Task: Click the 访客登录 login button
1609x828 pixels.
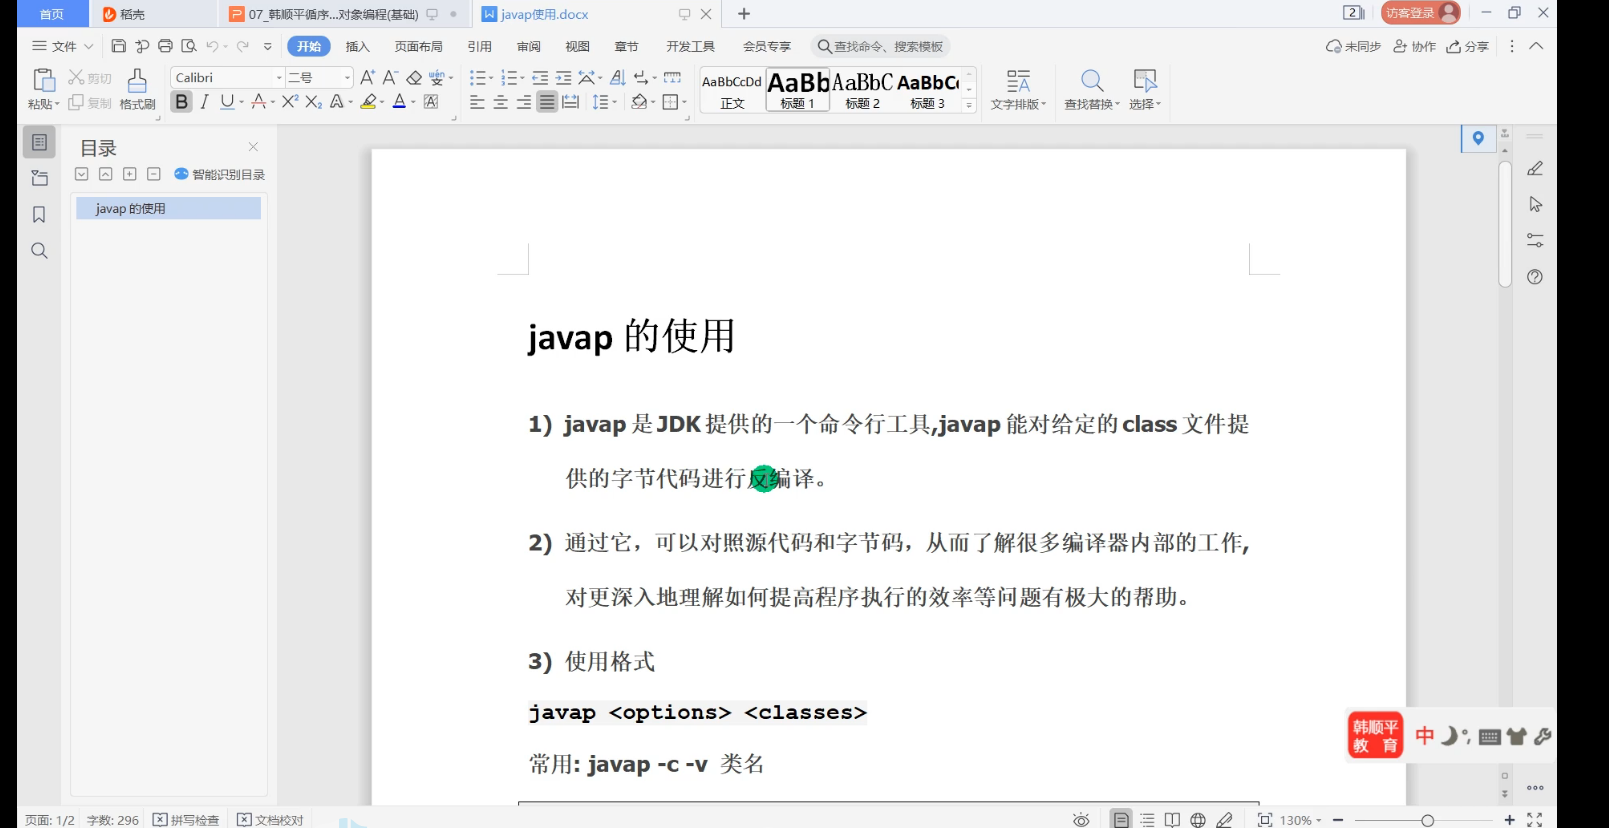Action: coord(1420,13)
